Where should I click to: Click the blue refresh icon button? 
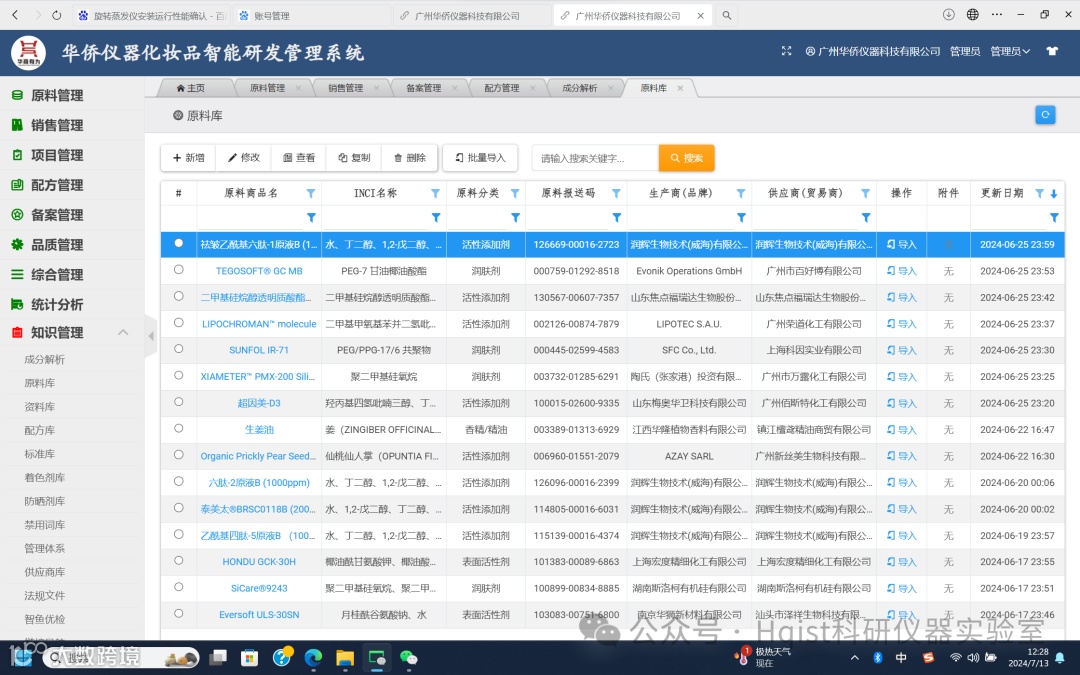pos(1045,115)
